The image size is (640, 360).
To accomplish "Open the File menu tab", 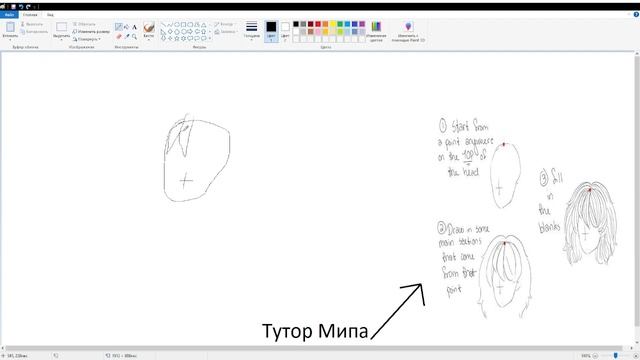I will pyautogui.click(x=9, y=15).
